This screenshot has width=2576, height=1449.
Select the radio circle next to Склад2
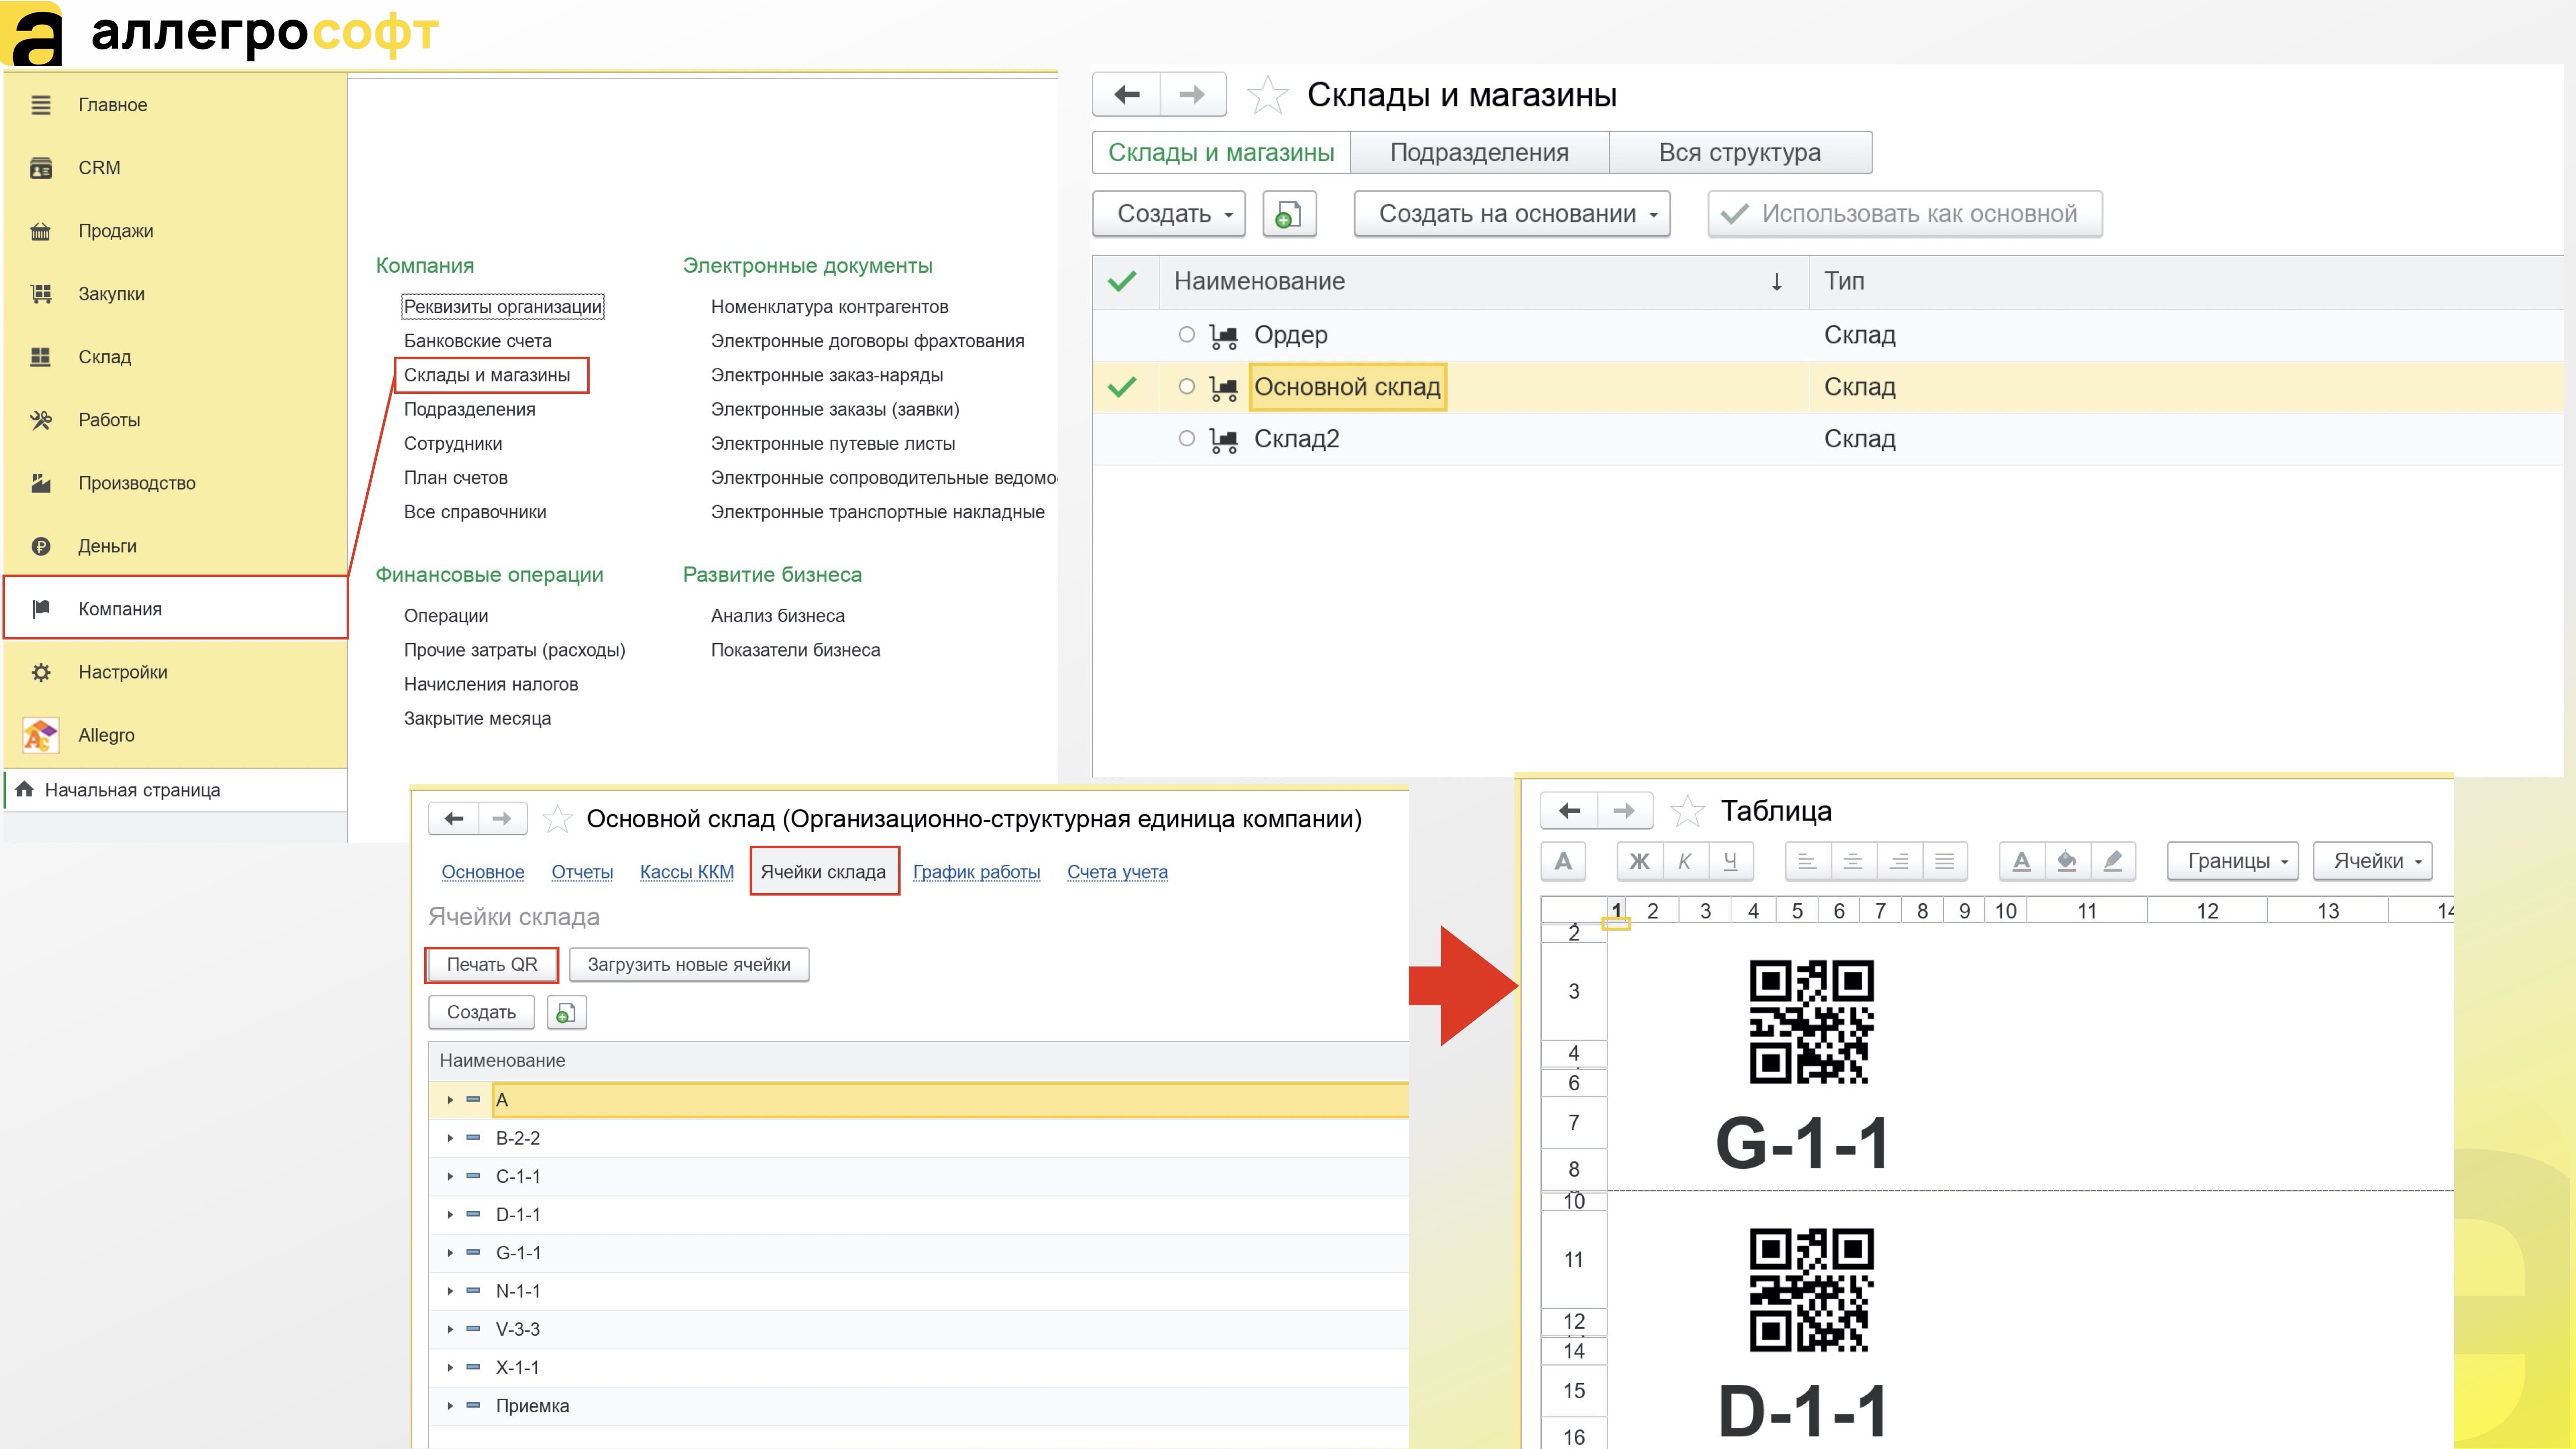pyautogui.click(x=1186, y=438)
